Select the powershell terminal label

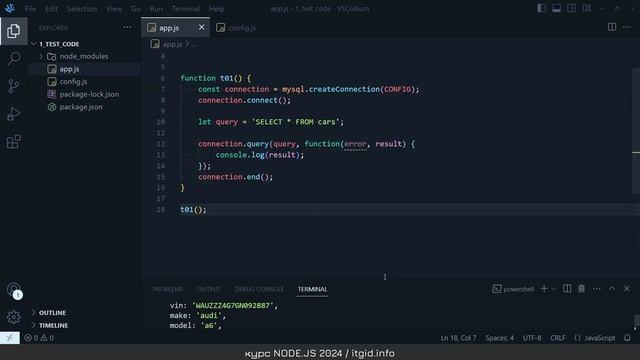[x=513, y=289]
